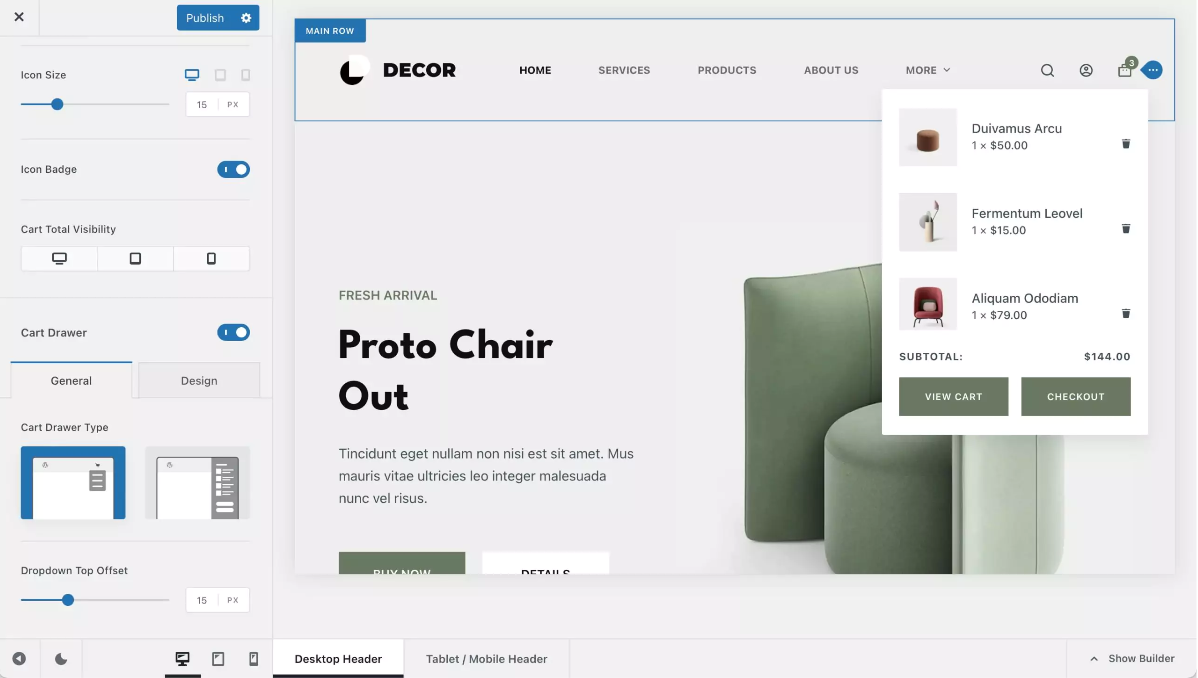Expand Show Builder panel
1198x678 pixels.
click(1132, 659)
